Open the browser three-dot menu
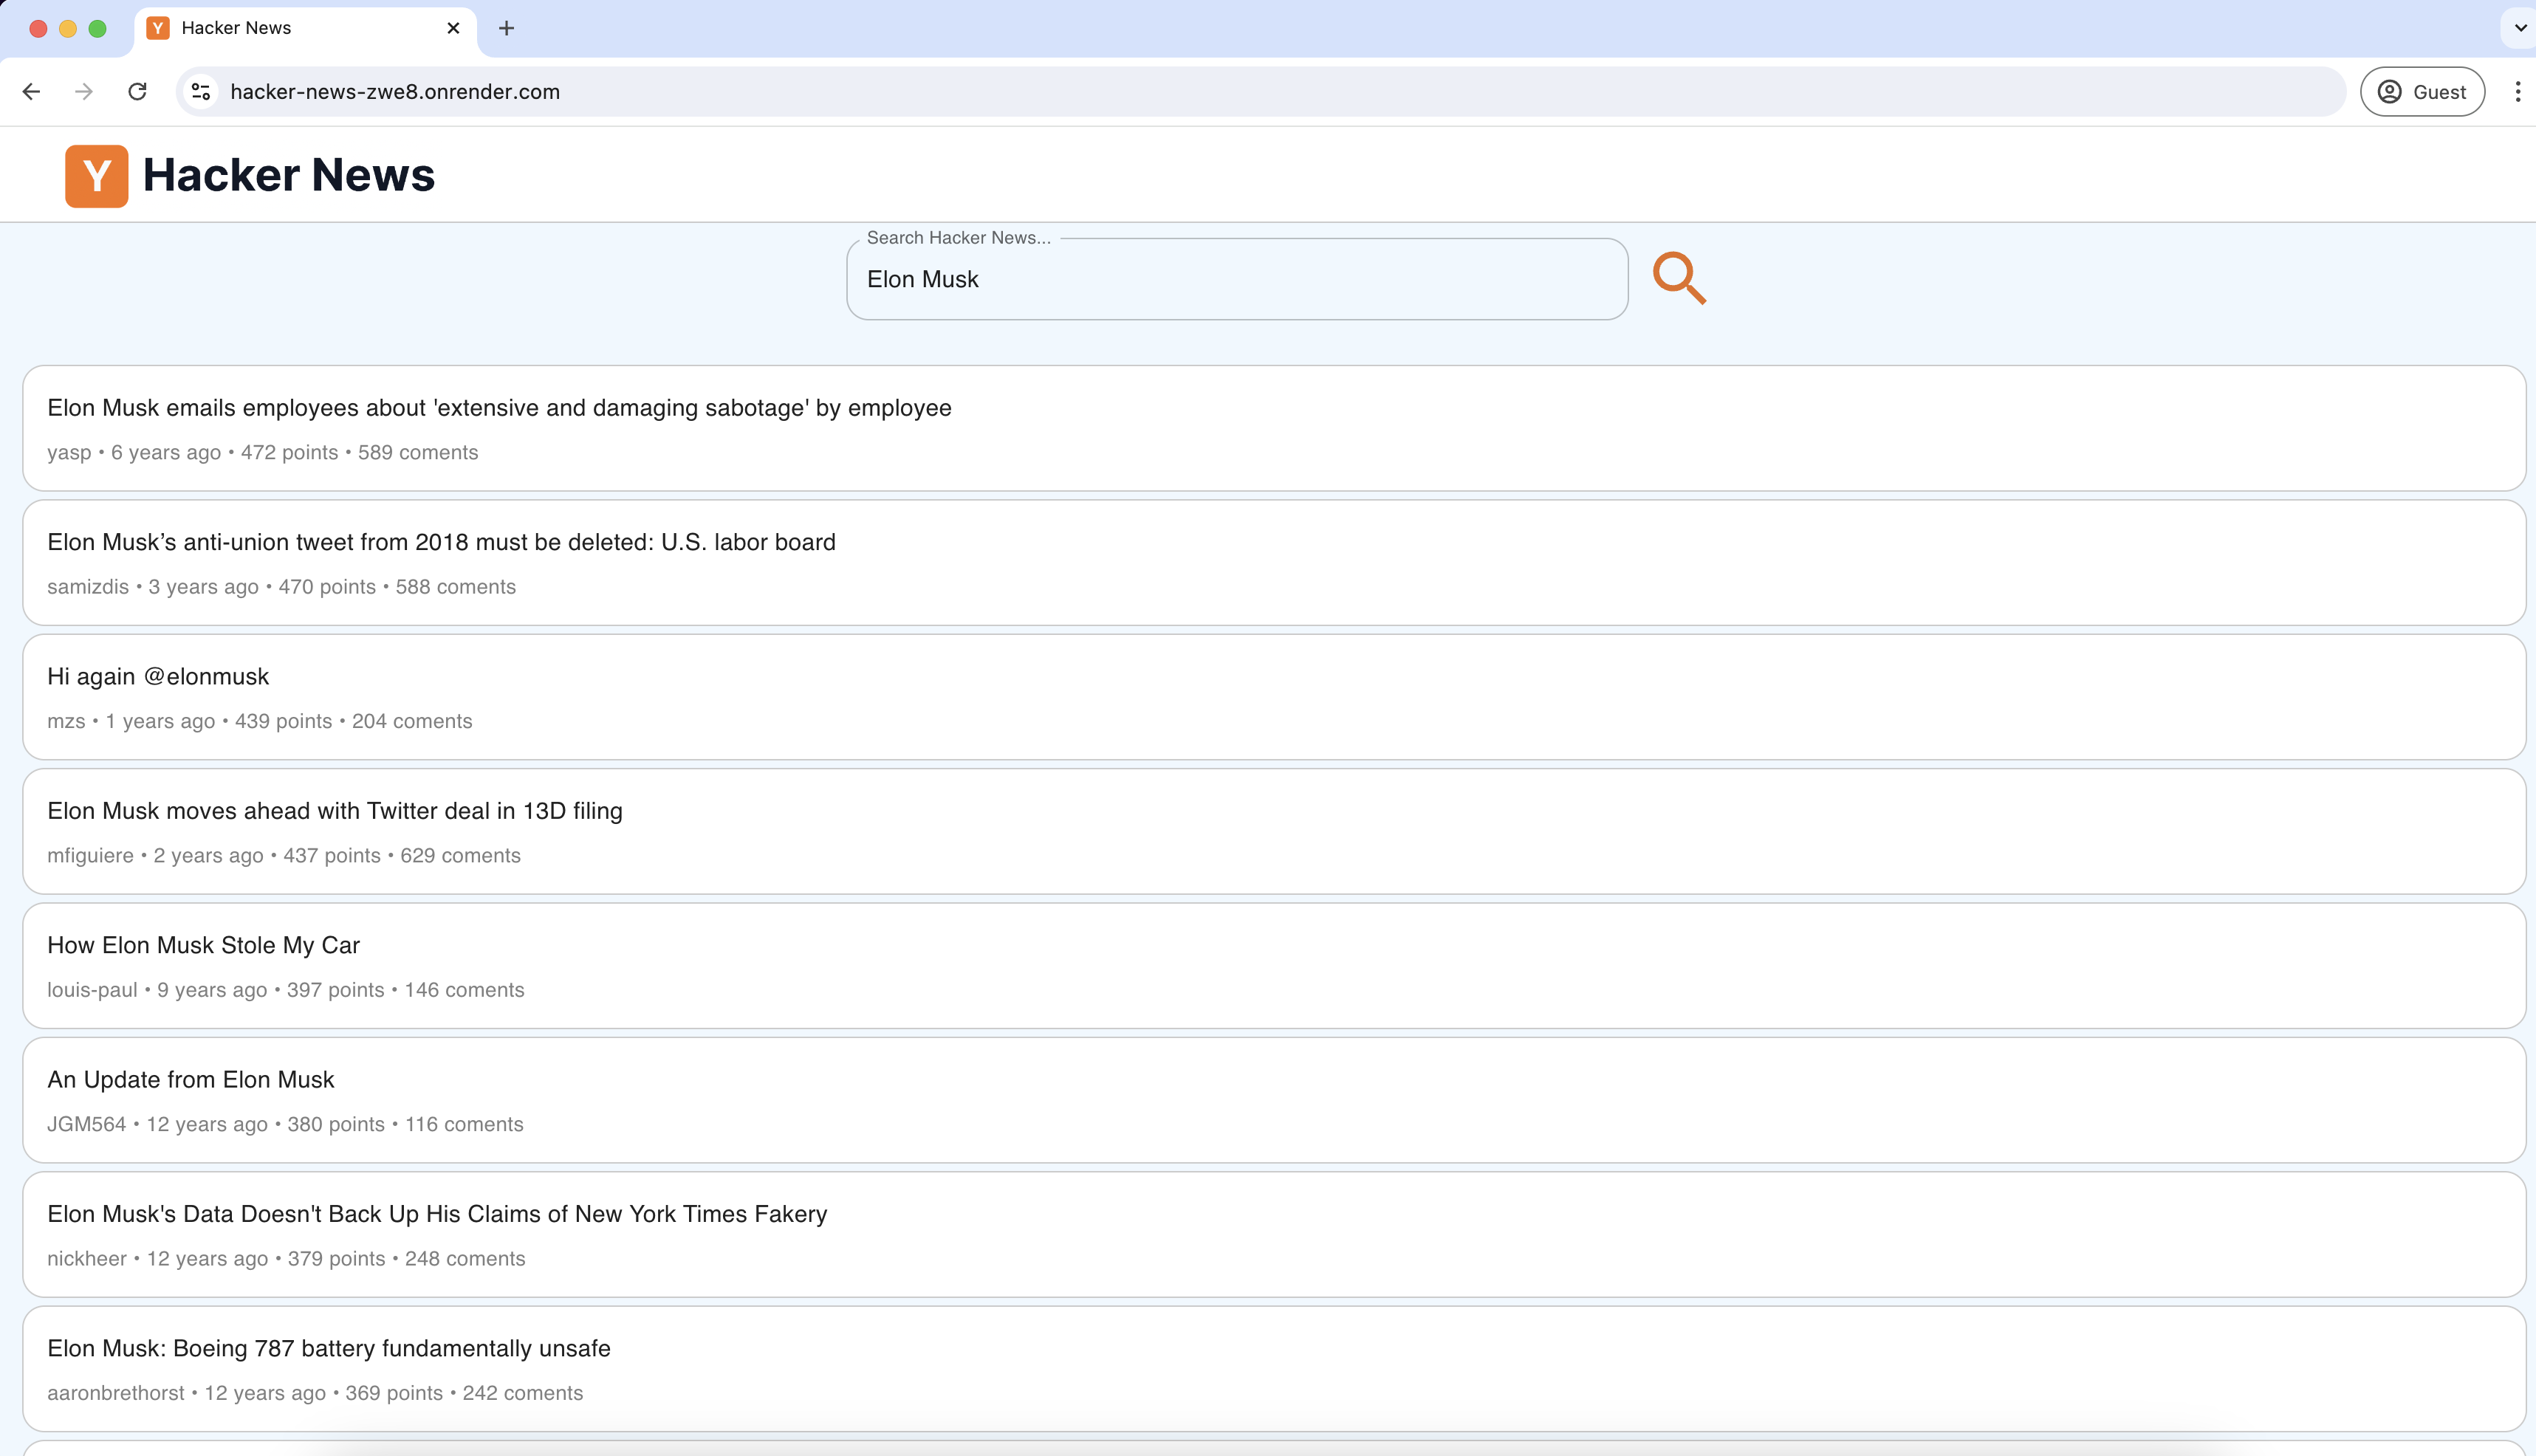2536x1456 pixels. [2517, 92]
